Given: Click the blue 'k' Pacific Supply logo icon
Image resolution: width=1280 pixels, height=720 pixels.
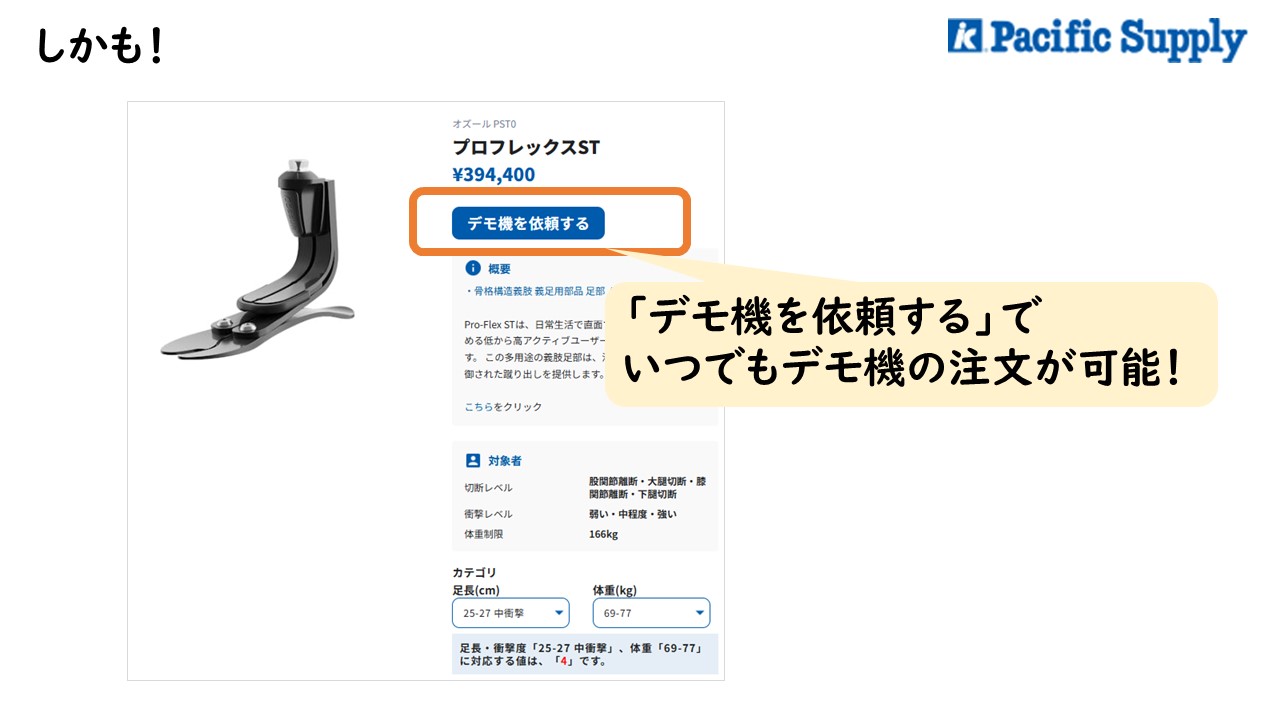Looking at the screenshot, I should point(964,36).
